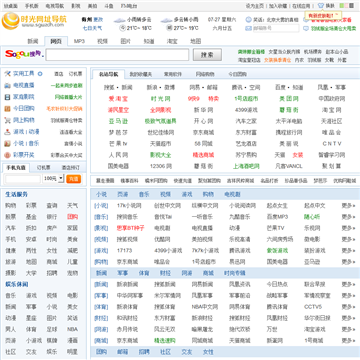Open the 100元 recharge amount dropdown

click(53, 179)
